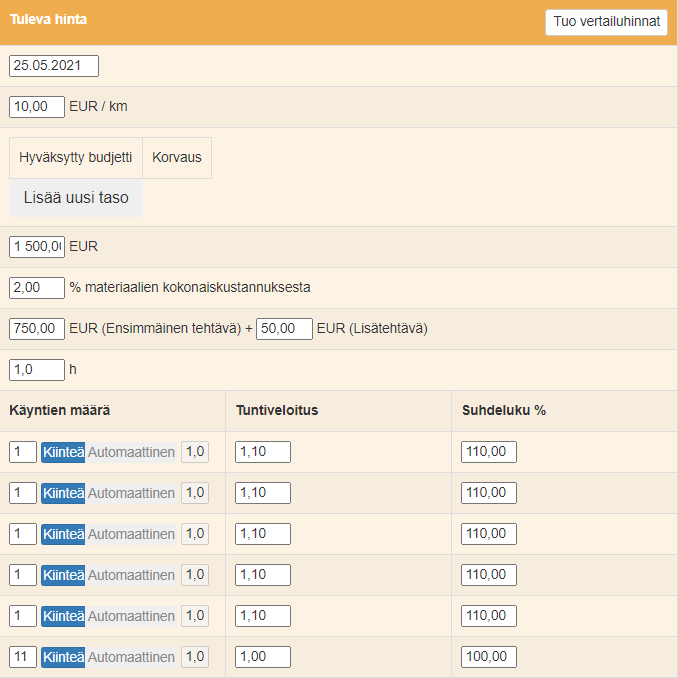Click the Suhdeluku field showing 100,00
This screenshot has width=678, height=678.
tap(489, 657)
